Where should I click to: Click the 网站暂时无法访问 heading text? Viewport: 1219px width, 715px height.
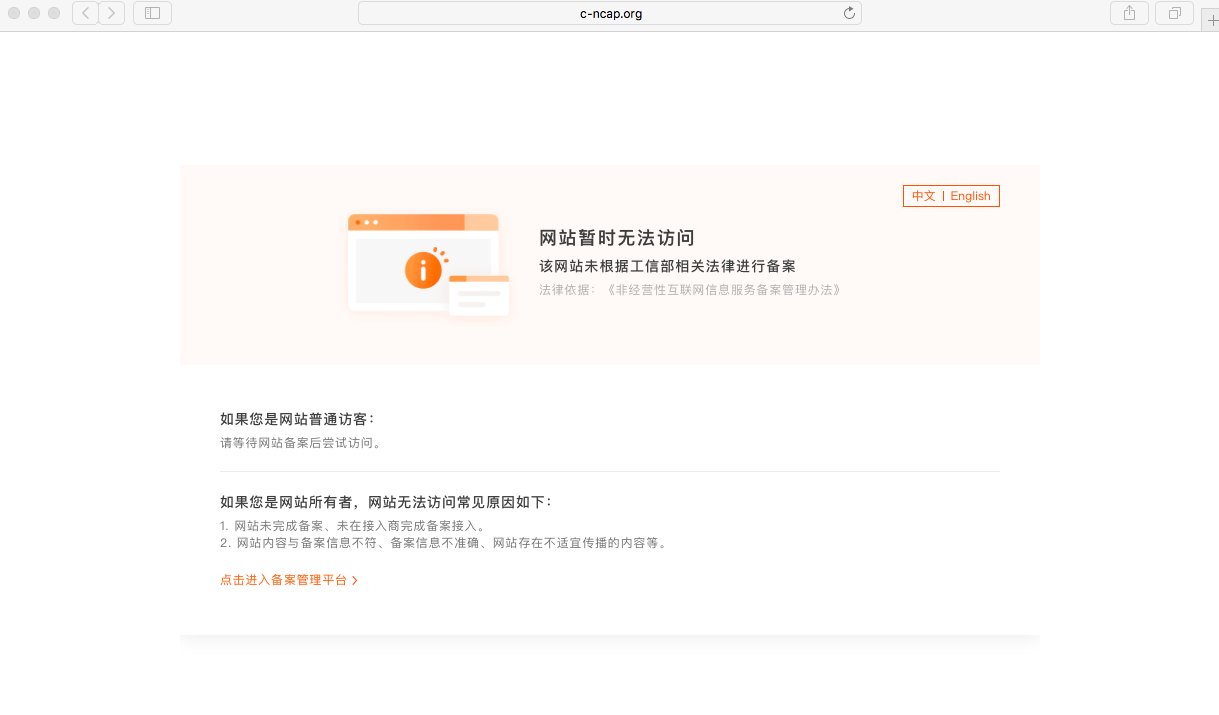point(616,237)
